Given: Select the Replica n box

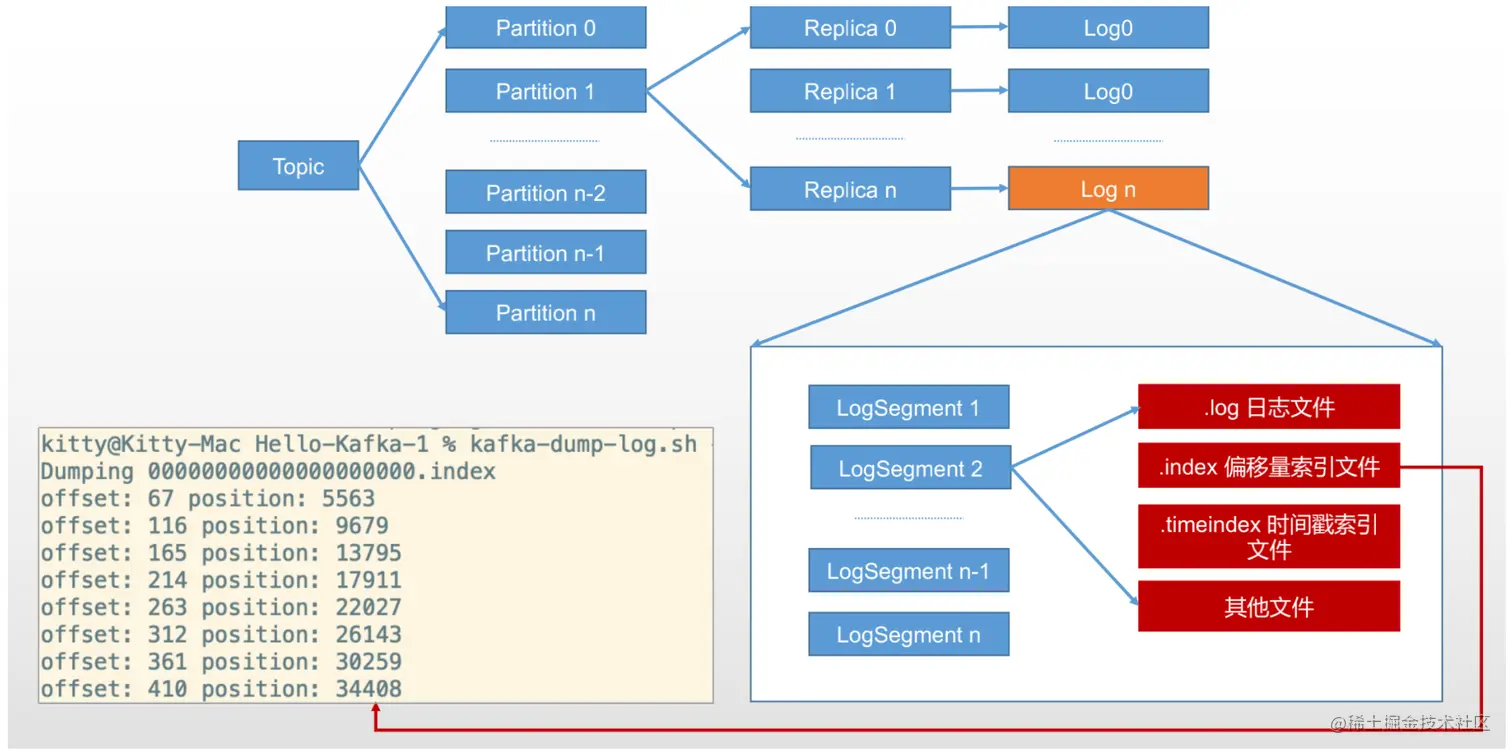Looking at the screenshot, I should [850, 188].
